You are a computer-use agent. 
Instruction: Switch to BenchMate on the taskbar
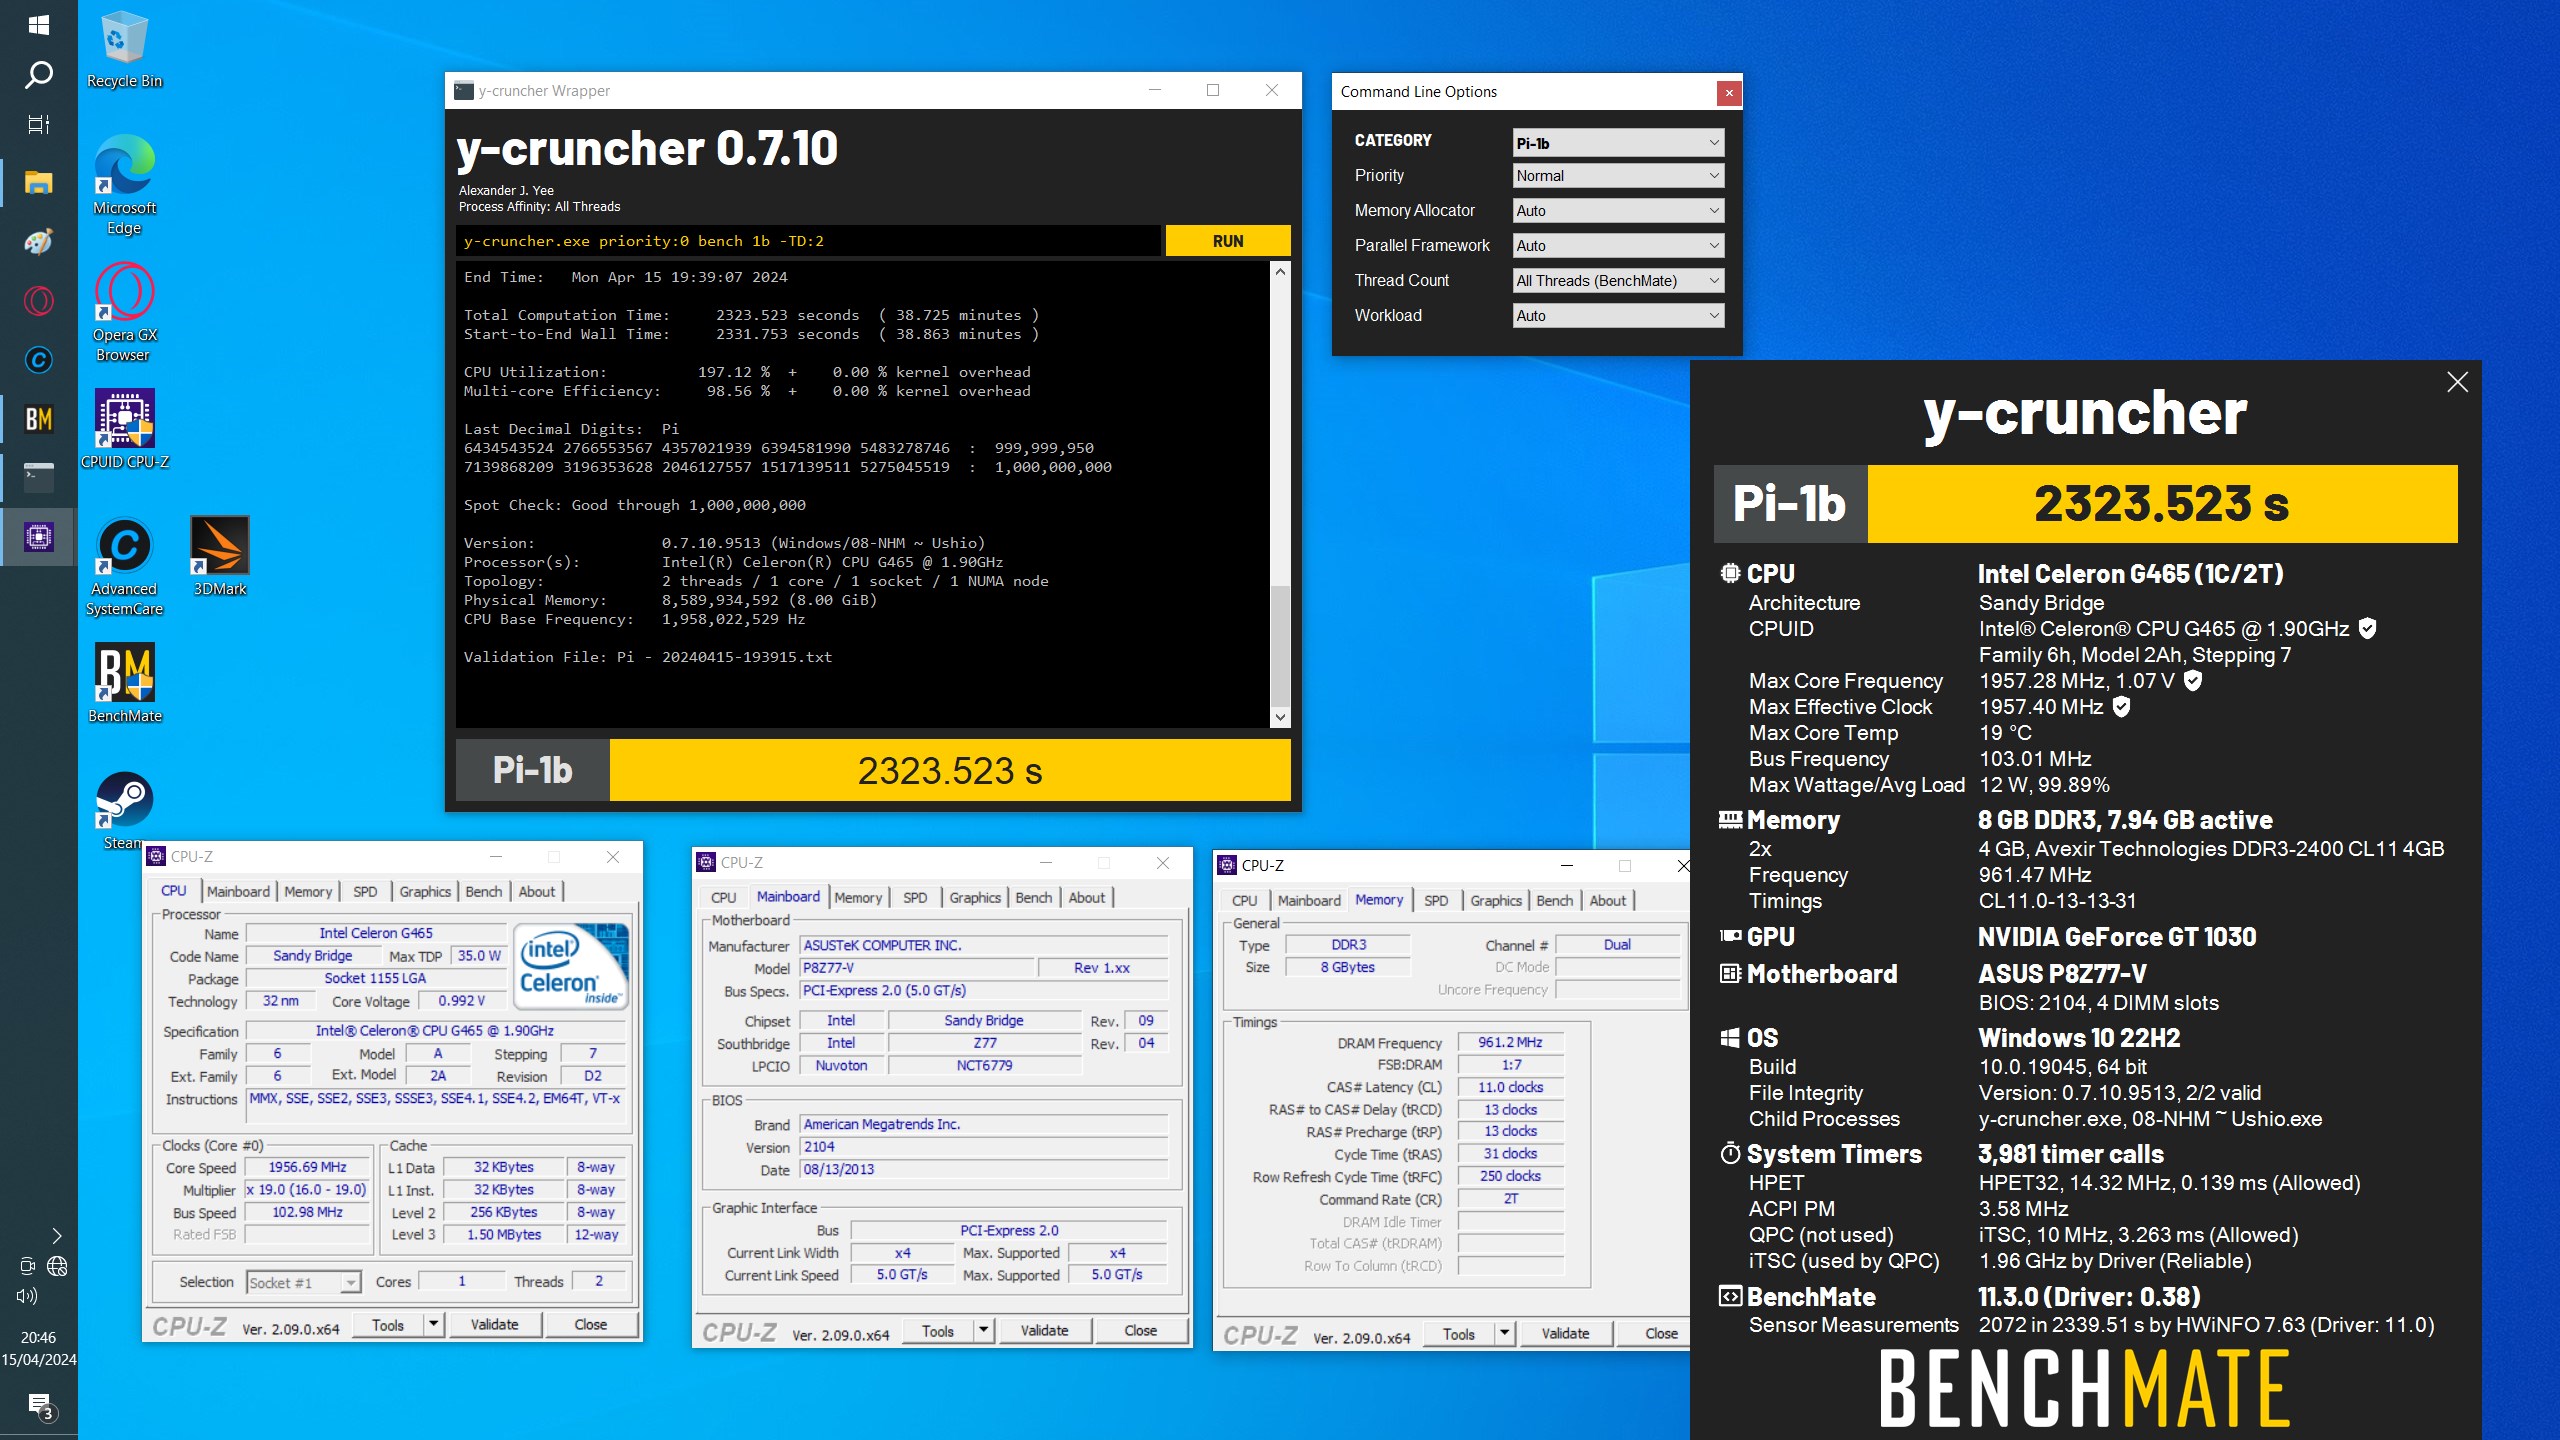coord(39,419)
